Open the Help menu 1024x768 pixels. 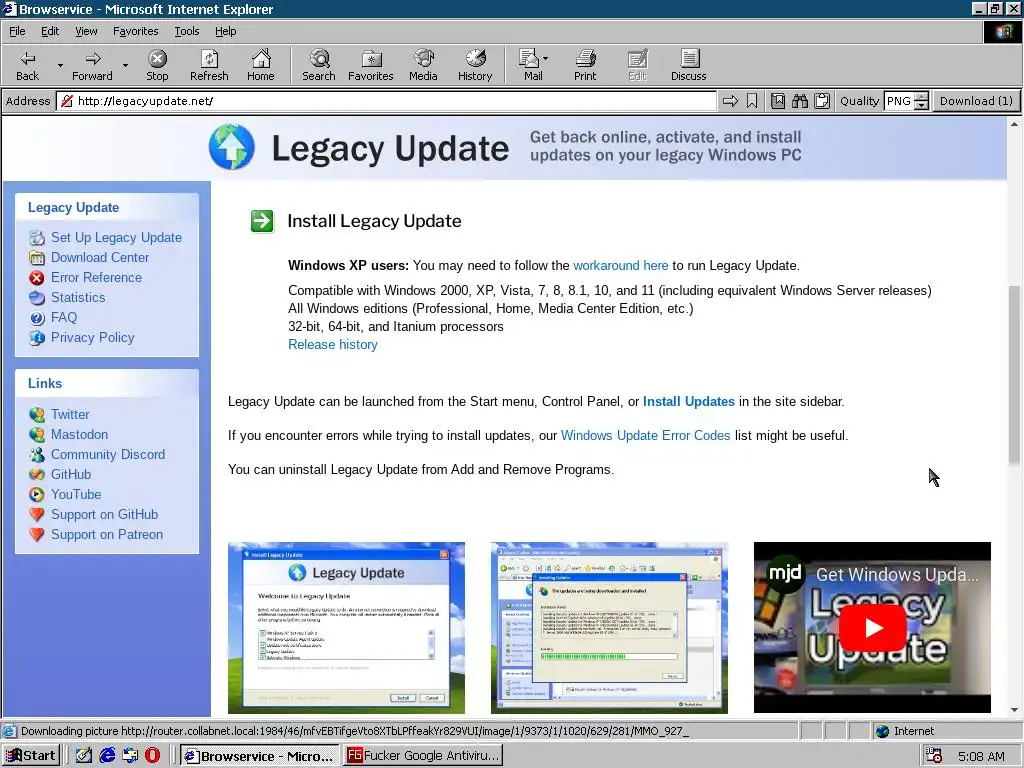coord(225,31)
